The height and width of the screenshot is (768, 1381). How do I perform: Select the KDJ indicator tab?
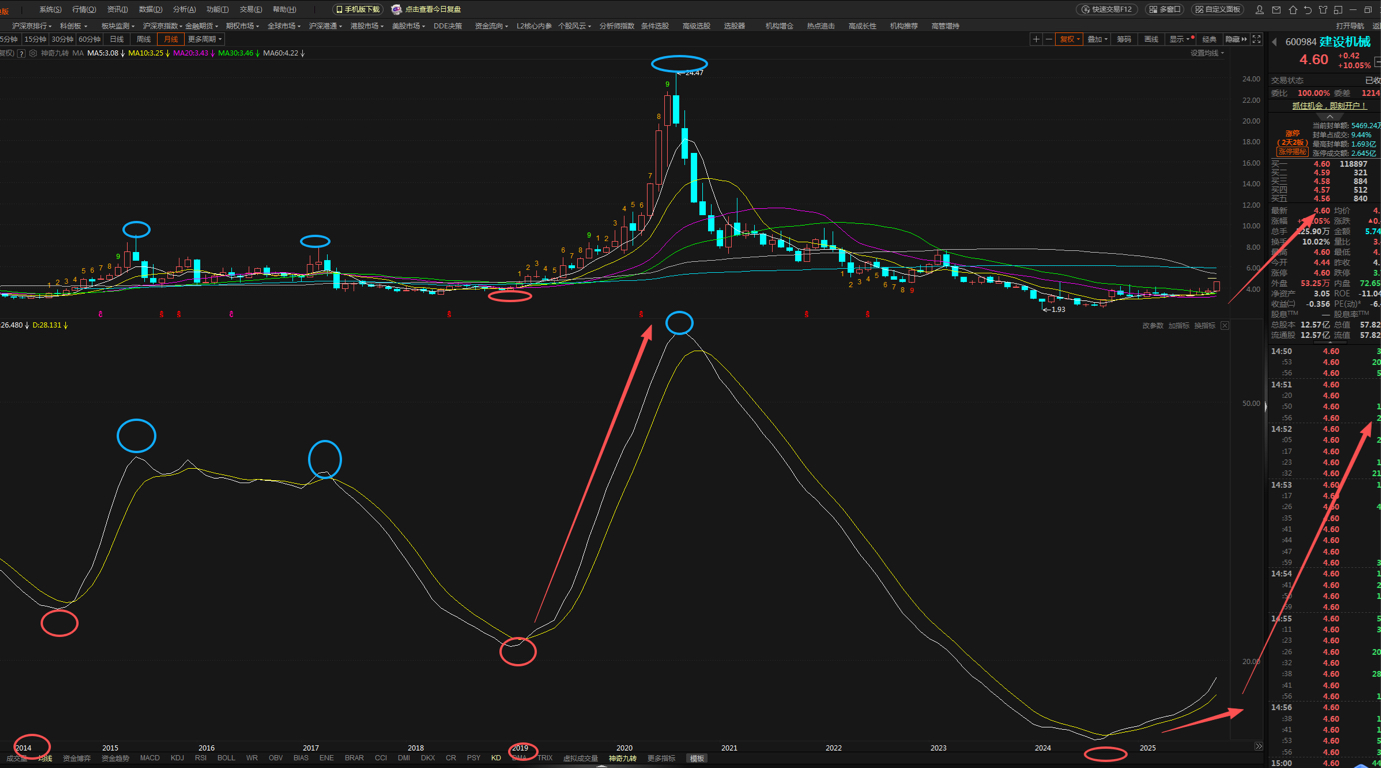(177, 758)
